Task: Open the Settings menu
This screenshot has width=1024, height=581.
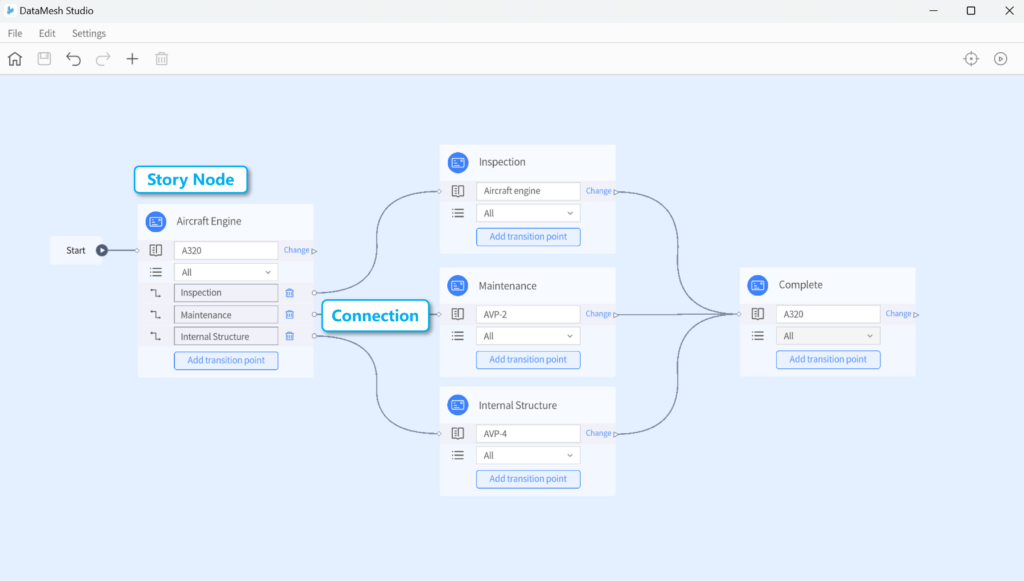Action: pyautogui.click(x=88, y=33)
